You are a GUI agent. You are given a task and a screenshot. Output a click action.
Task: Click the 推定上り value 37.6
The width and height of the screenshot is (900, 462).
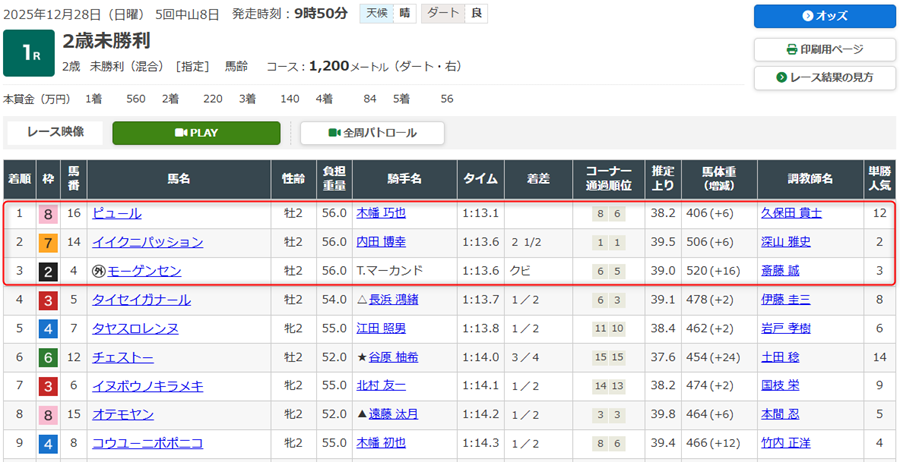(x=664, y=358)
